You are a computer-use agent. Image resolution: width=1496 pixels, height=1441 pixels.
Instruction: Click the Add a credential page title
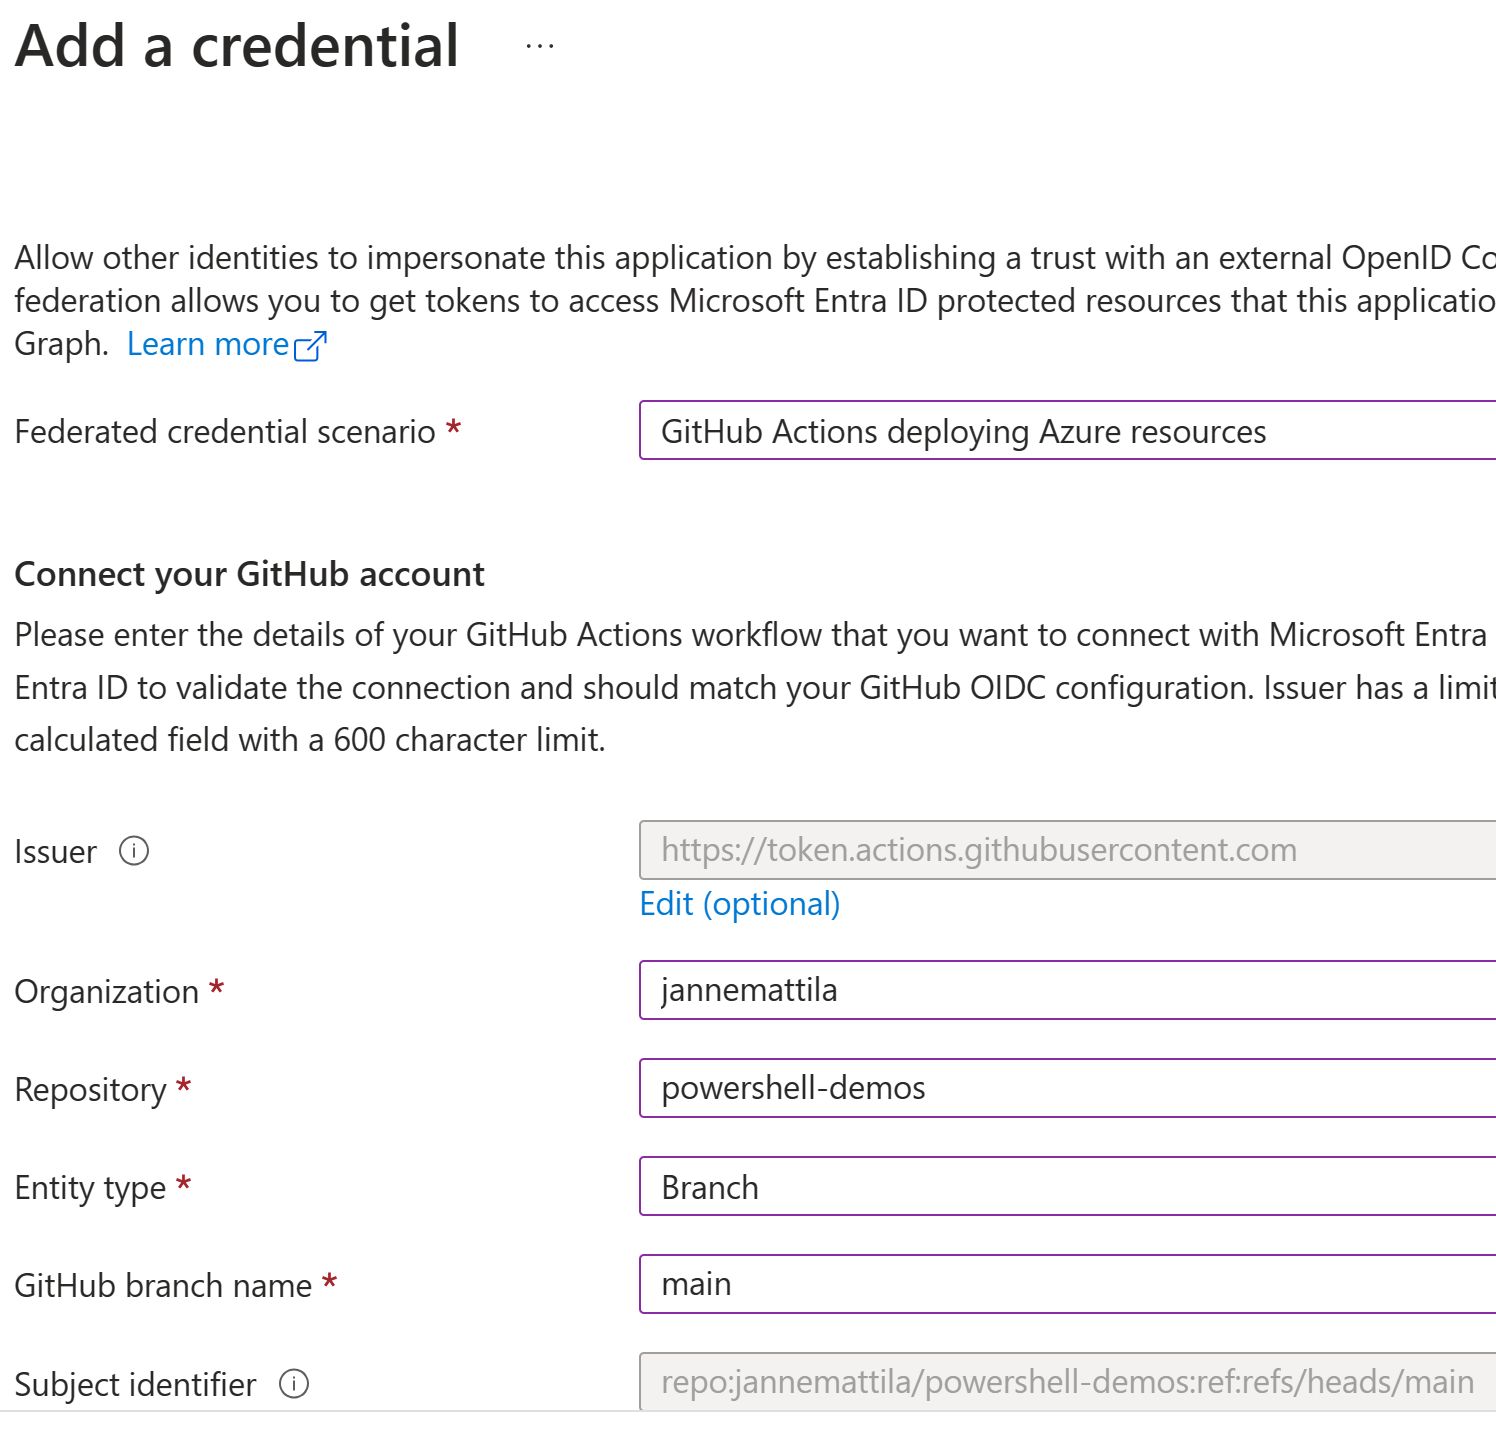click(x=237, y=46)
